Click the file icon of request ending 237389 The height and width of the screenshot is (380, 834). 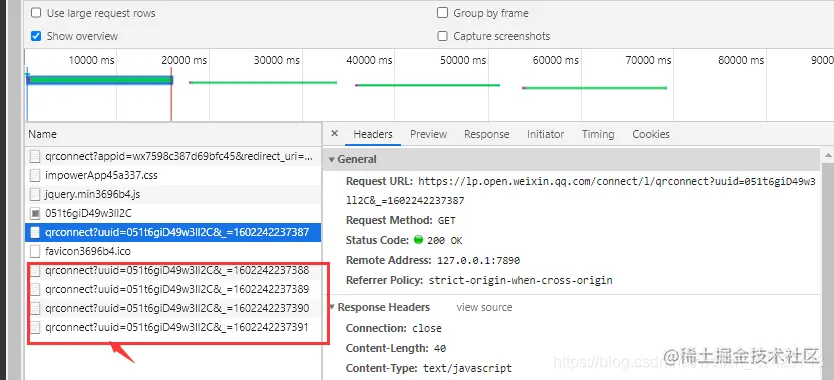point(35,289)
